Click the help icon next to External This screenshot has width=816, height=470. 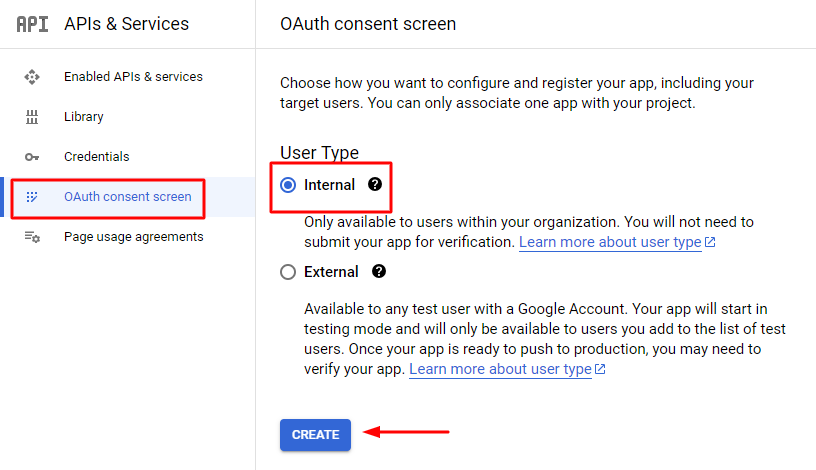coord(379,271)
